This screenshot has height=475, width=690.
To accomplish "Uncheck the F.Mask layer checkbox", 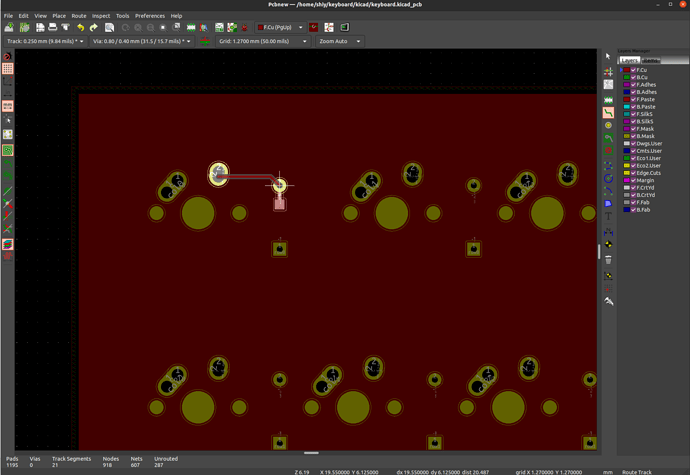I will coord(633,129).
